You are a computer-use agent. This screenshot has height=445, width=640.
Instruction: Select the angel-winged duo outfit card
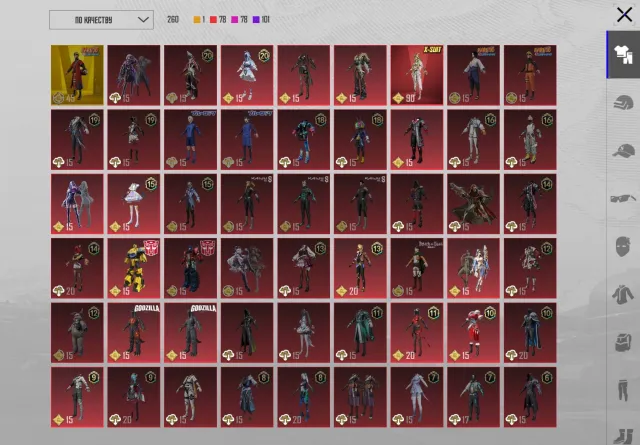(x=473, y=268)
